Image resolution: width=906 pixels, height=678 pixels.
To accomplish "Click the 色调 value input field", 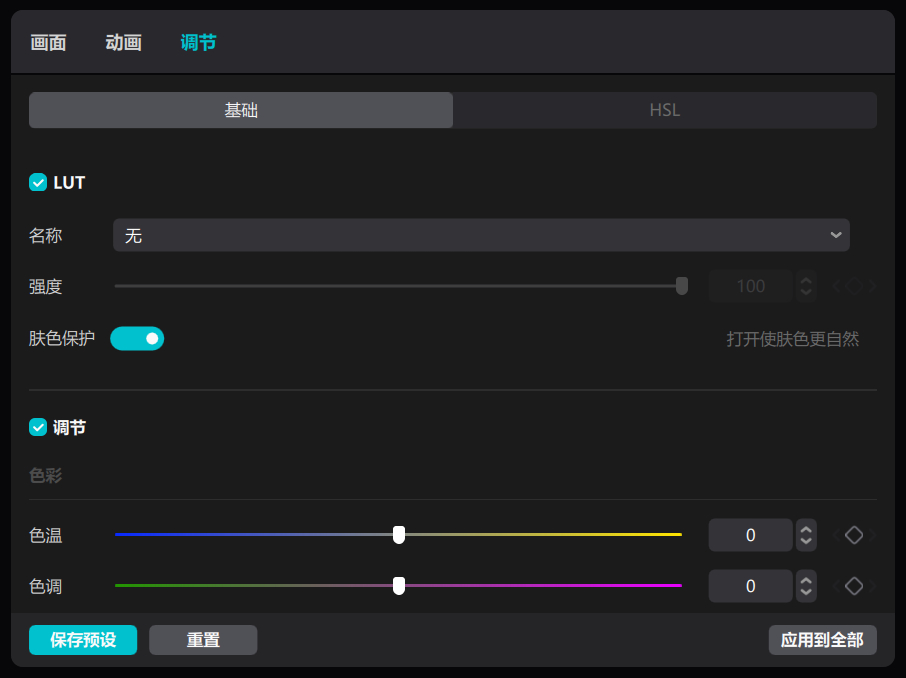I will click(x=751, y=586).
